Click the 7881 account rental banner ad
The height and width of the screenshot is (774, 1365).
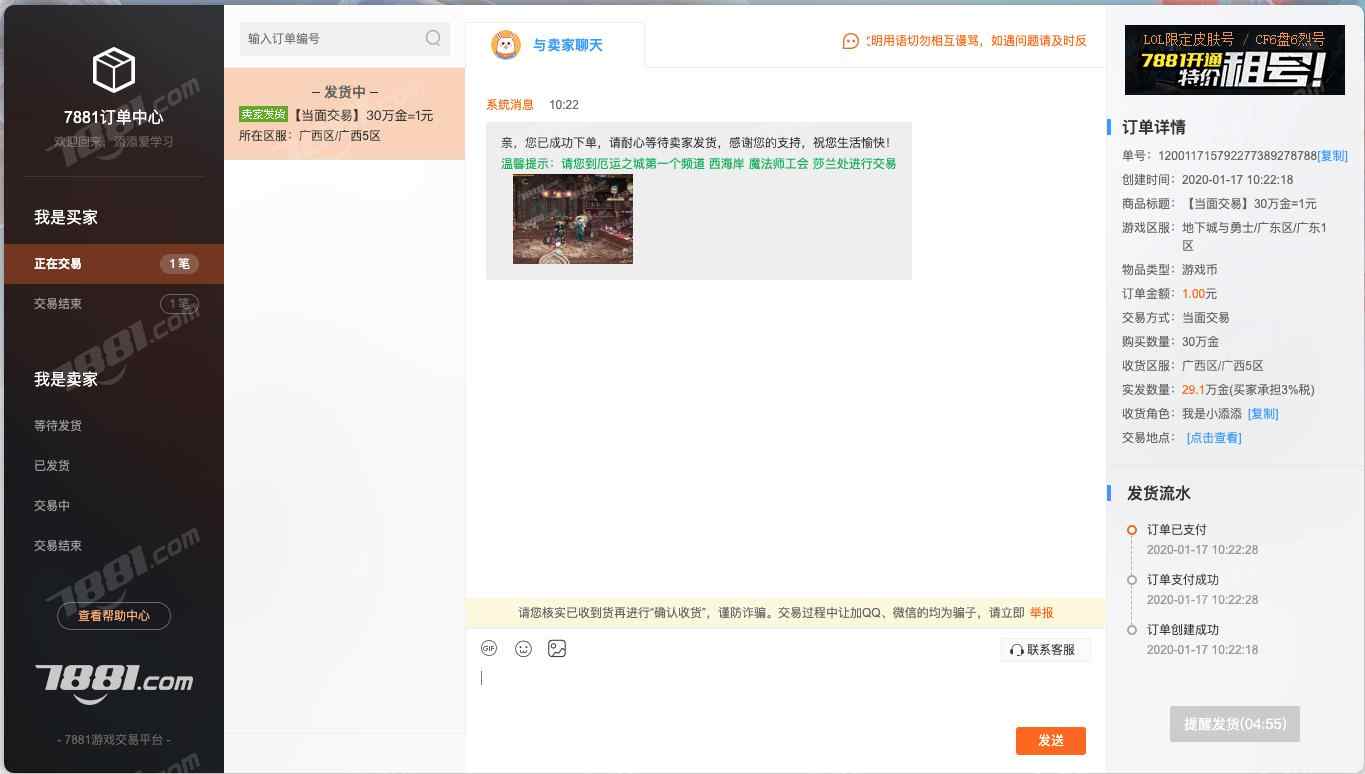[x=1235, y=60]
